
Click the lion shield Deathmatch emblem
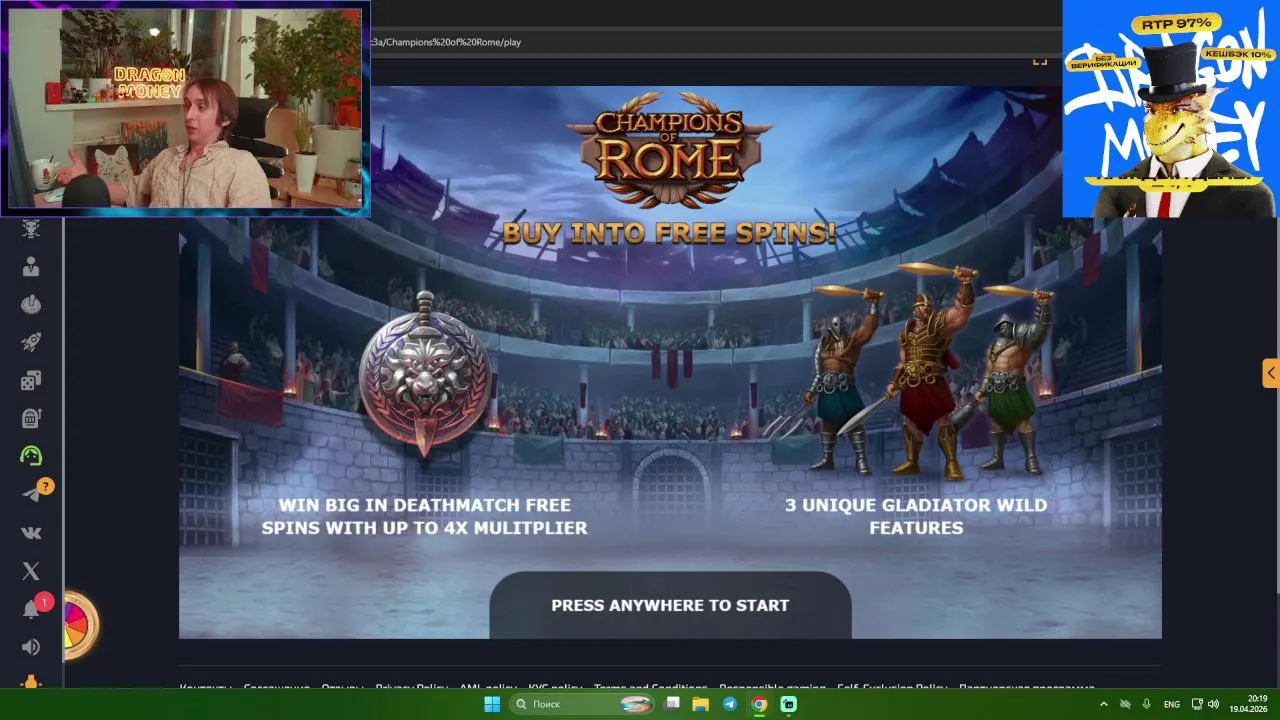pyautogui.click(x=425, y=375)
